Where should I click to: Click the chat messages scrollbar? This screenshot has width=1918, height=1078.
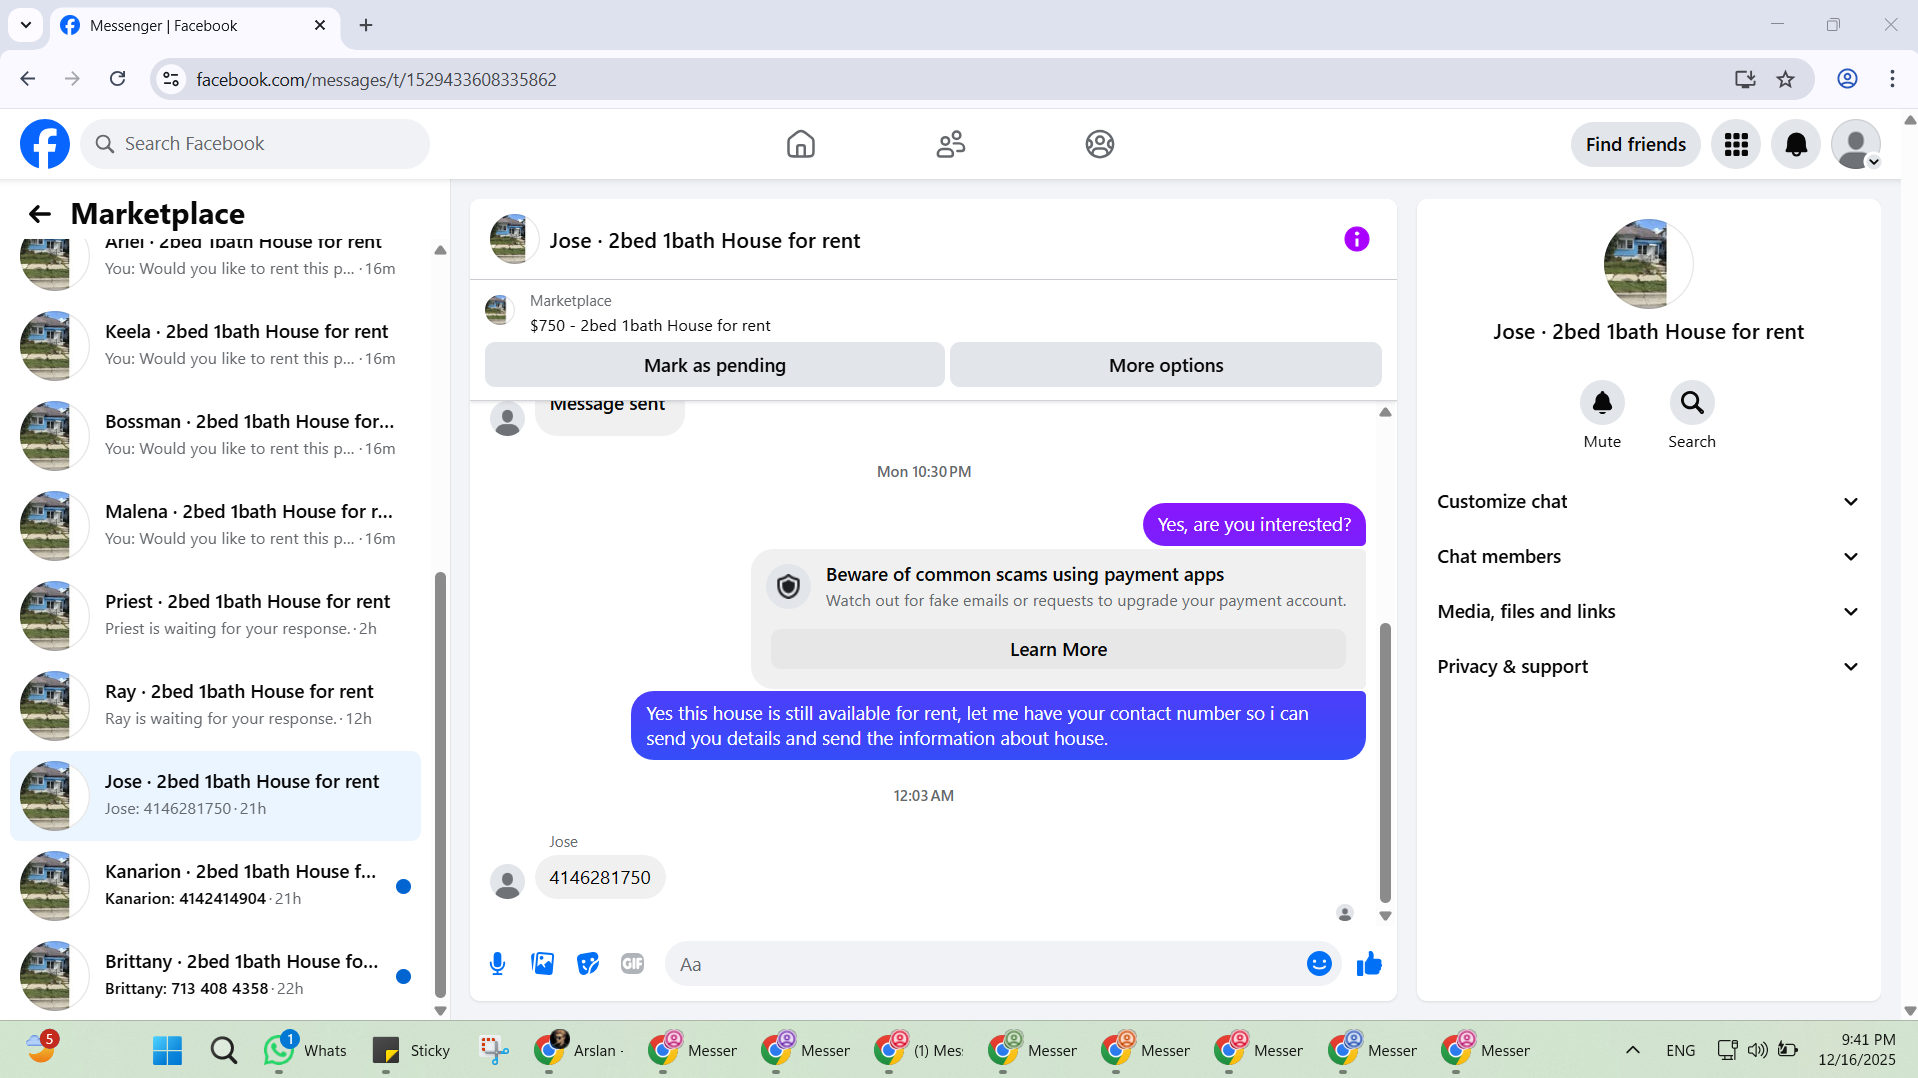click(x=1385, y=762)
